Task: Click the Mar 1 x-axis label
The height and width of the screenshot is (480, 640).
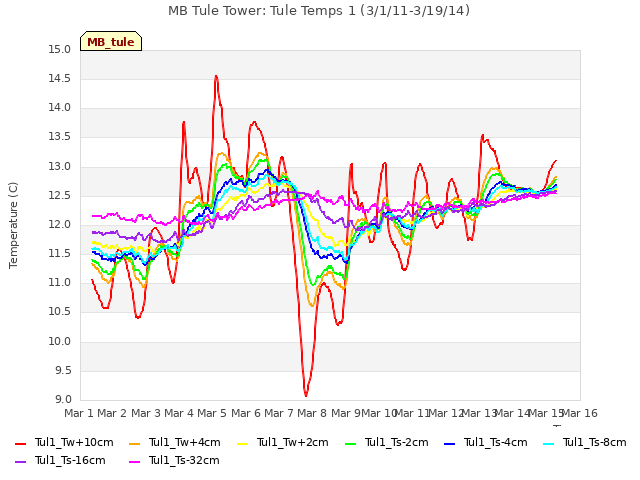Action: (x=79, y=413)
